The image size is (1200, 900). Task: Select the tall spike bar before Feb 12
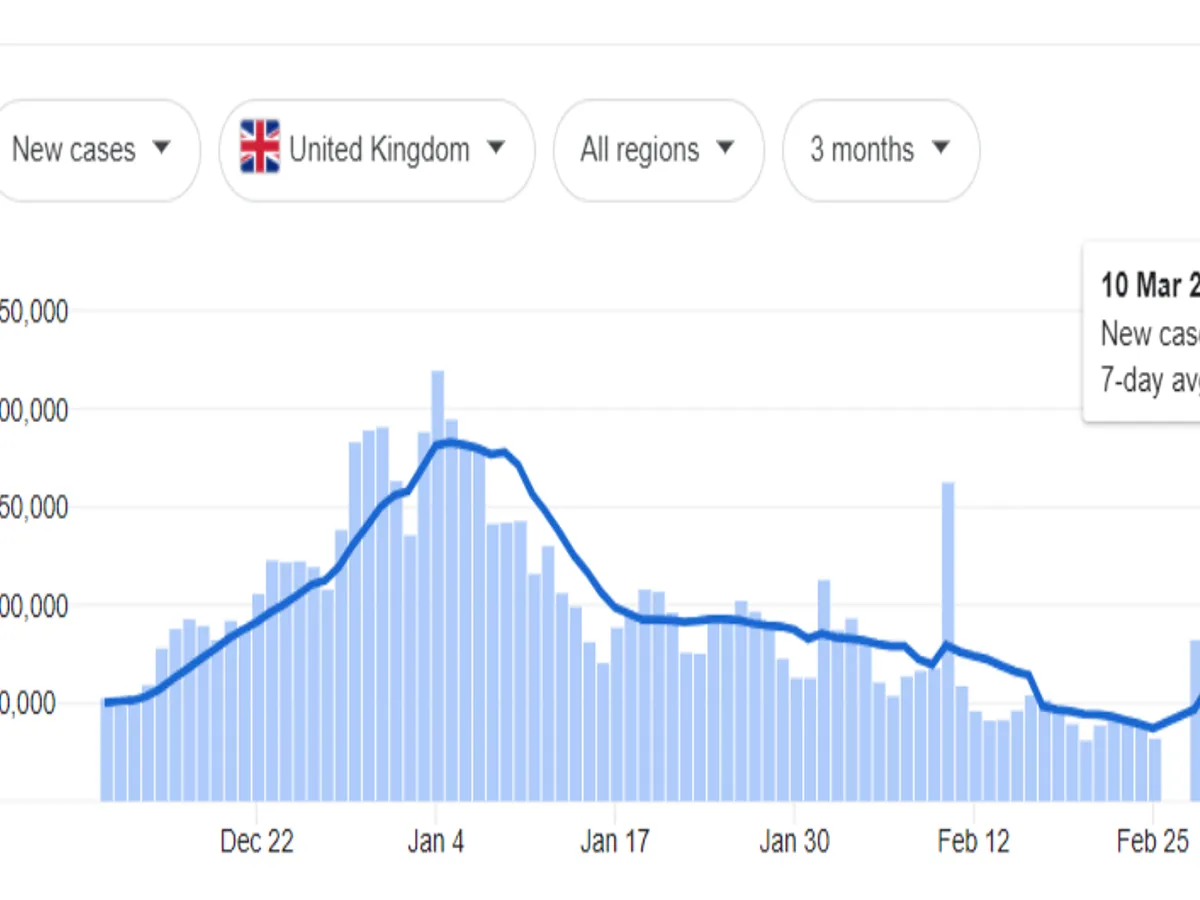[x=948, y=640]
